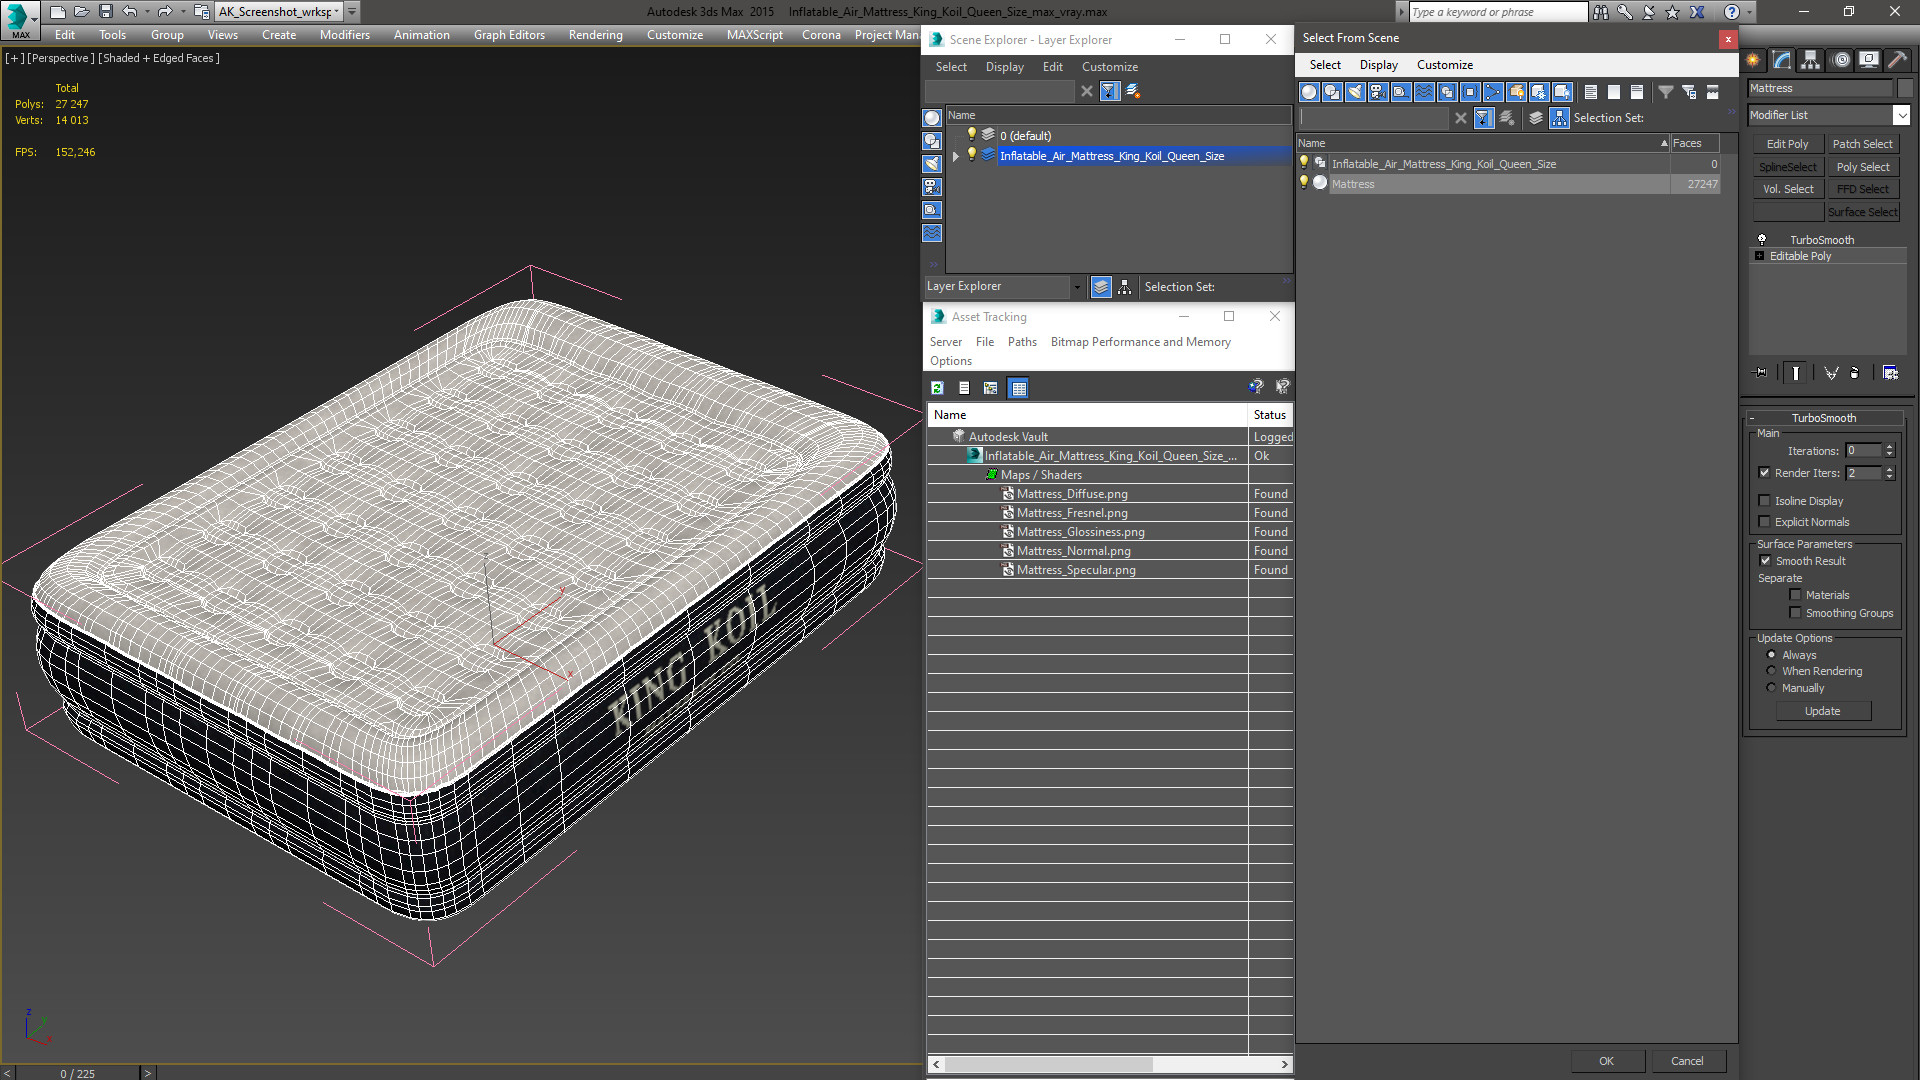Toggle shapes filter in Select From Scene
Screen dimensions: 1920x1080
click(x=1332, y=92)
